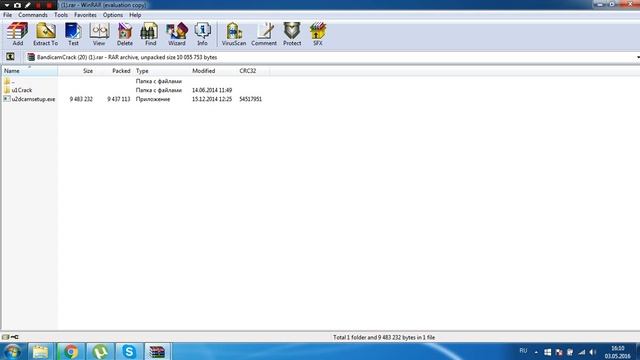Viewport: 640px width, 360px height.
Task: Open uTorrent from the taskbar
Action: click(x=100, y=351)
